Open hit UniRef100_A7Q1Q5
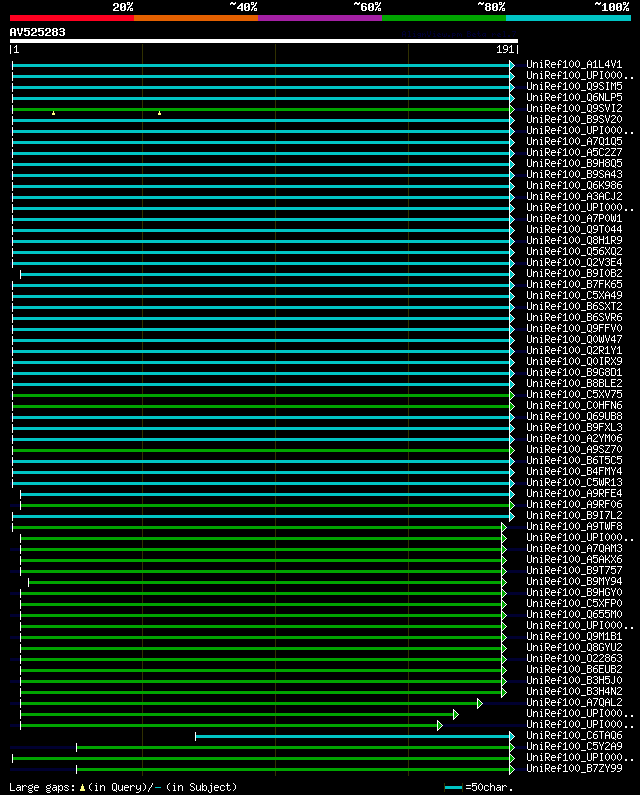The width and height of the screenshot is (640, 795). tap(574, 142)
